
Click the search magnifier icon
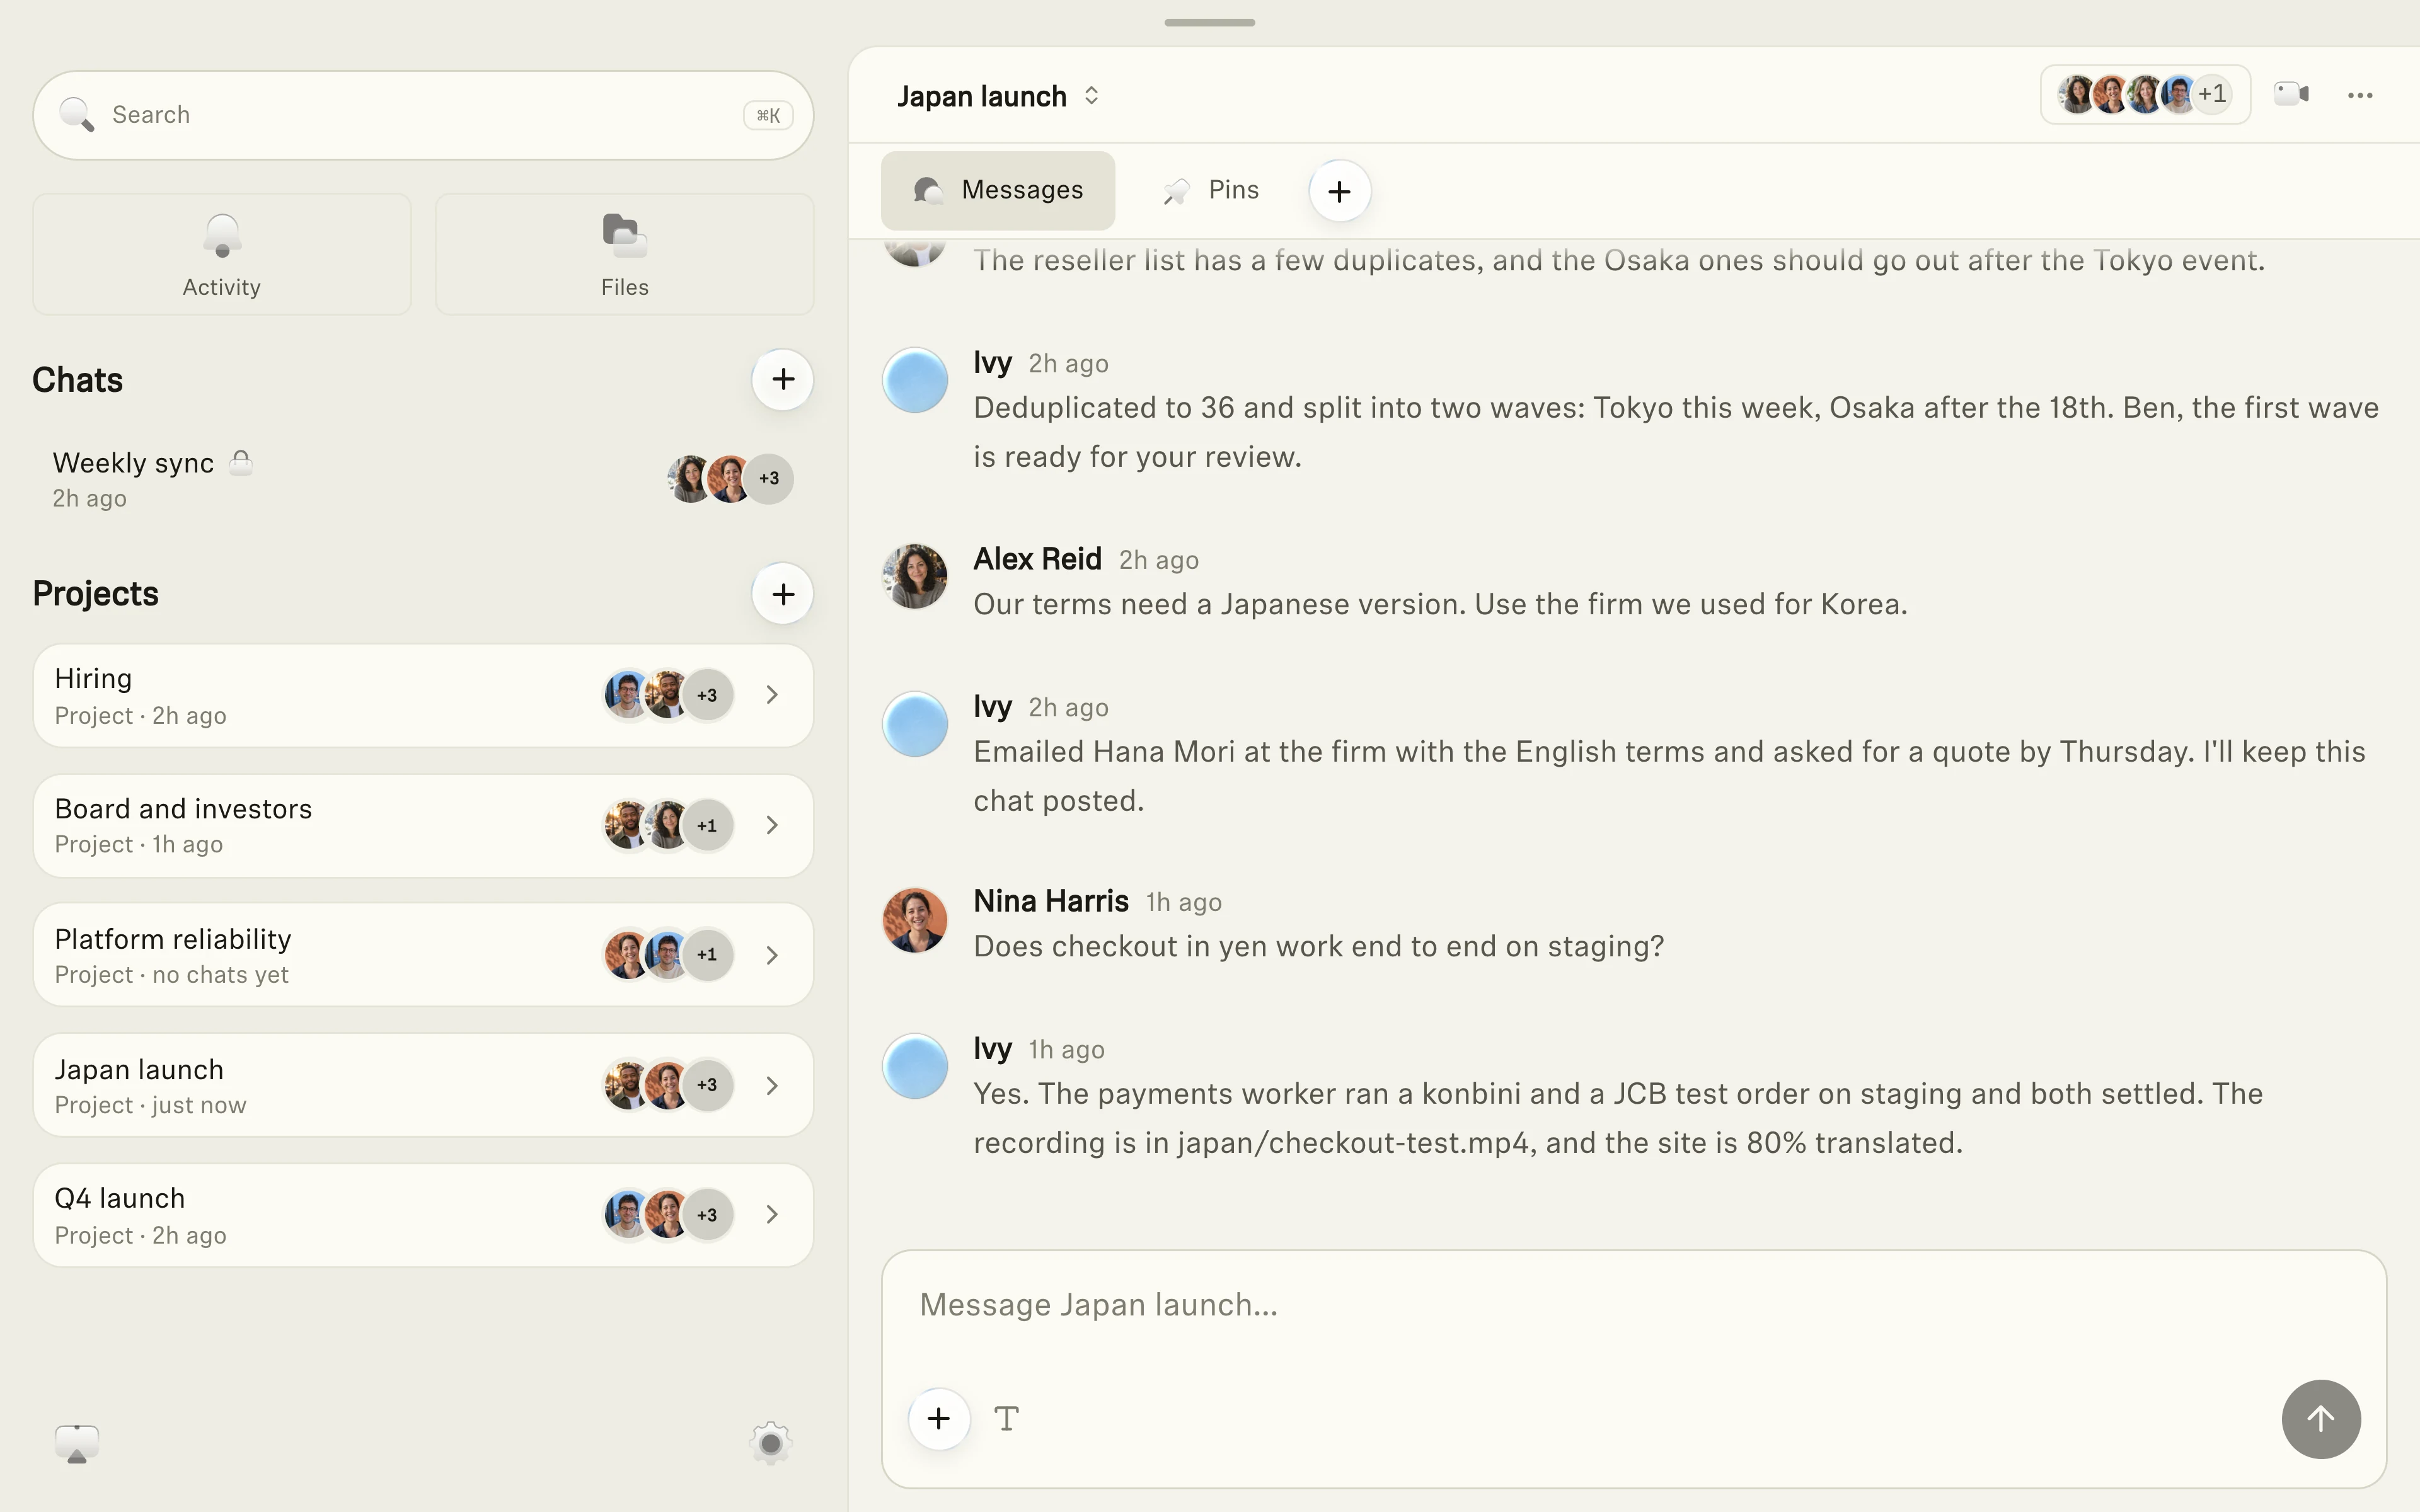point(76,115)
